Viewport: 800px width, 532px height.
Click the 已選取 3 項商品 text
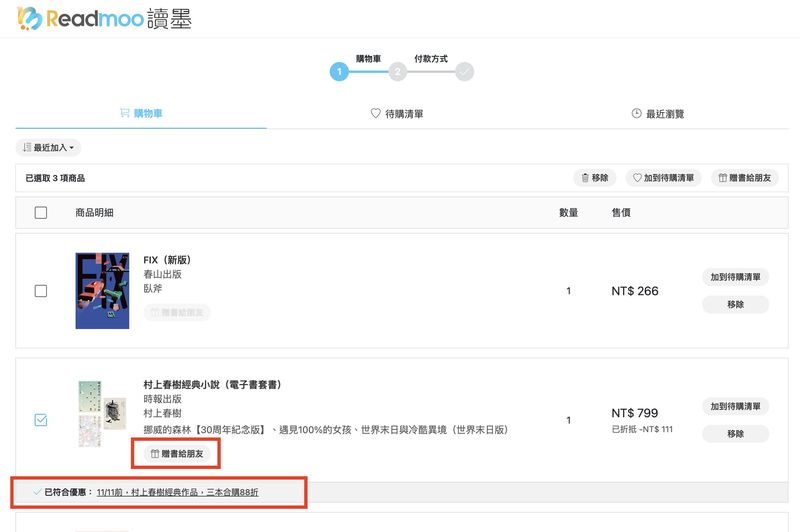[55, 178]
